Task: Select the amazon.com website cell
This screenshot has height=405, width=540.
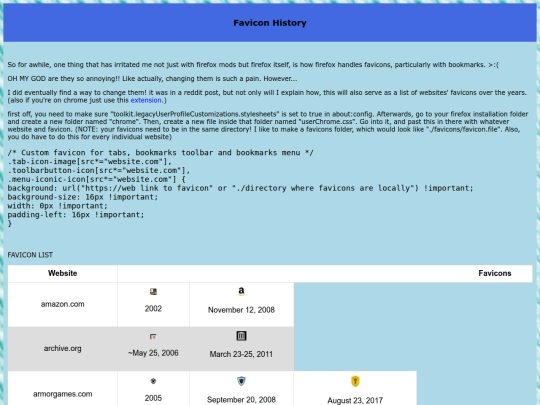Action: (63, 304)
